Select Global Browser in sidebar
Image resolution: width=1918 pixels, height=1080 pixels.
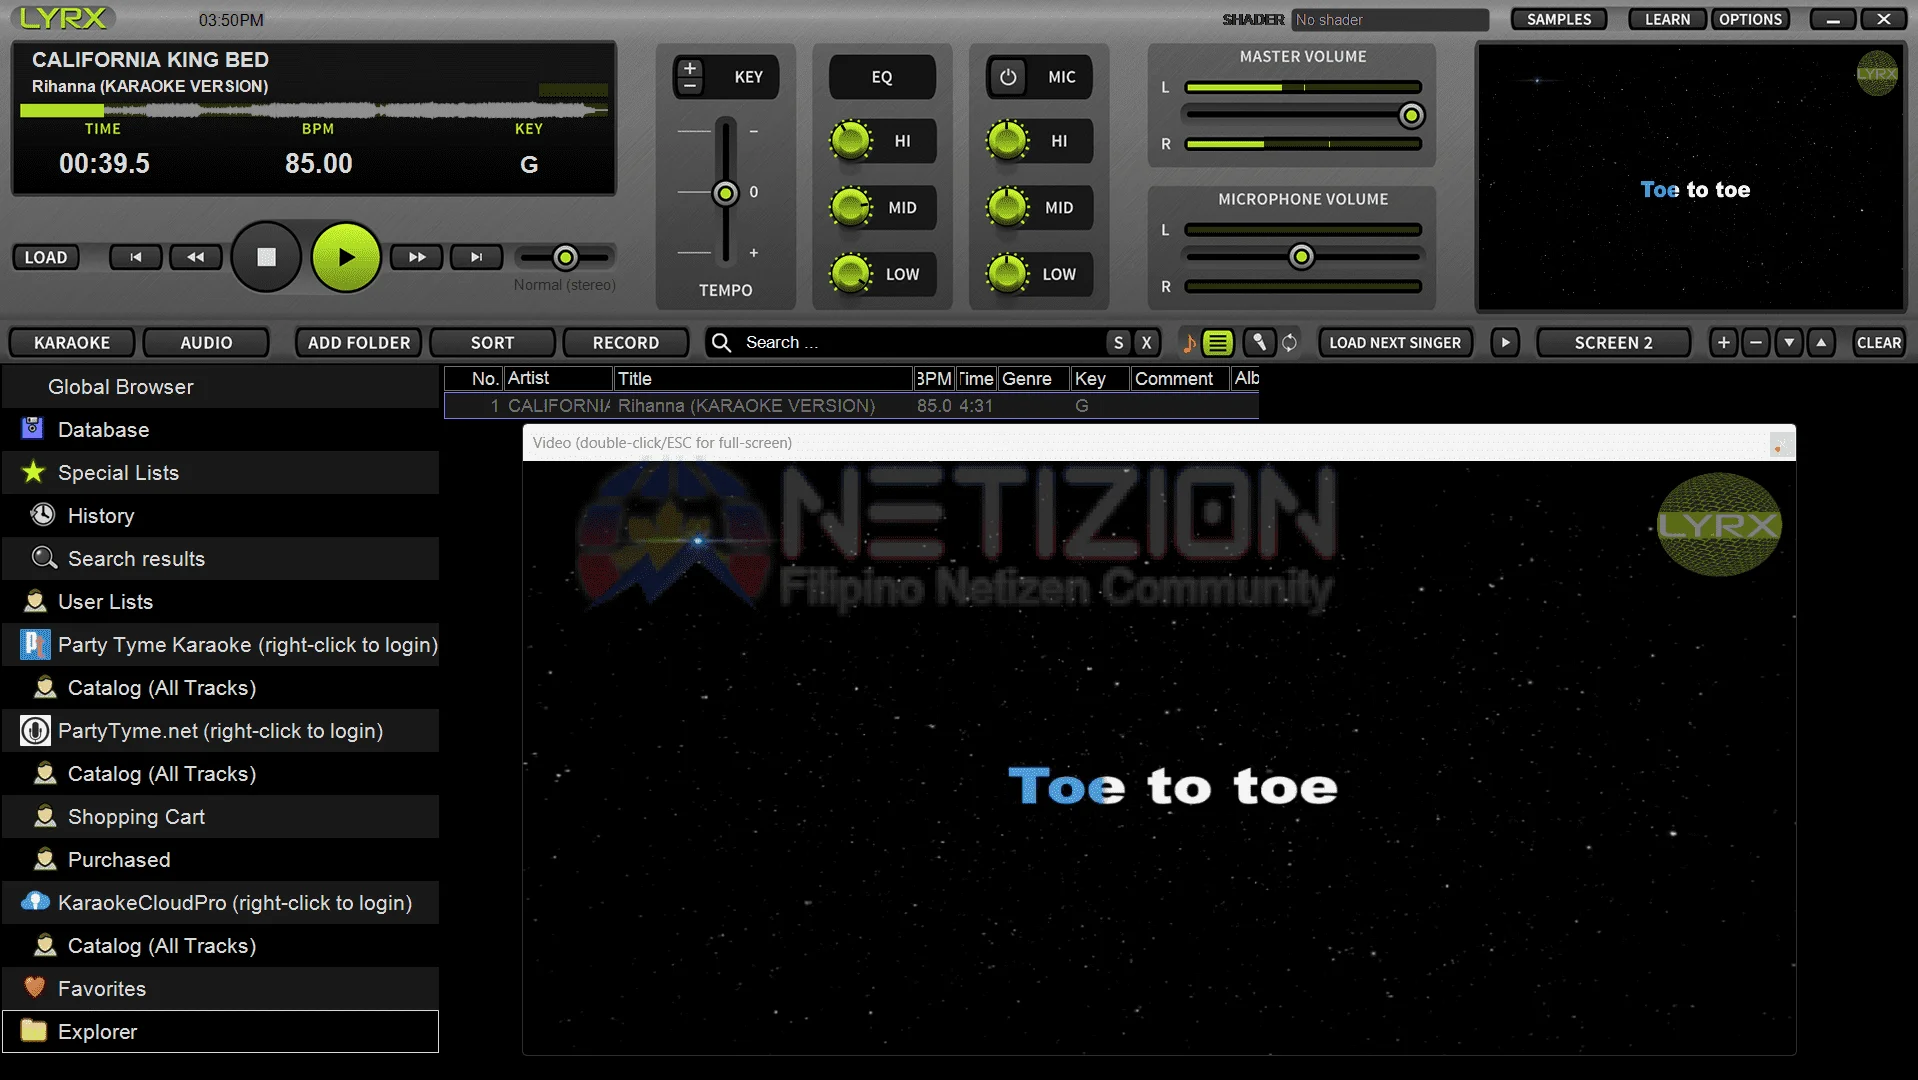[220, 387]
